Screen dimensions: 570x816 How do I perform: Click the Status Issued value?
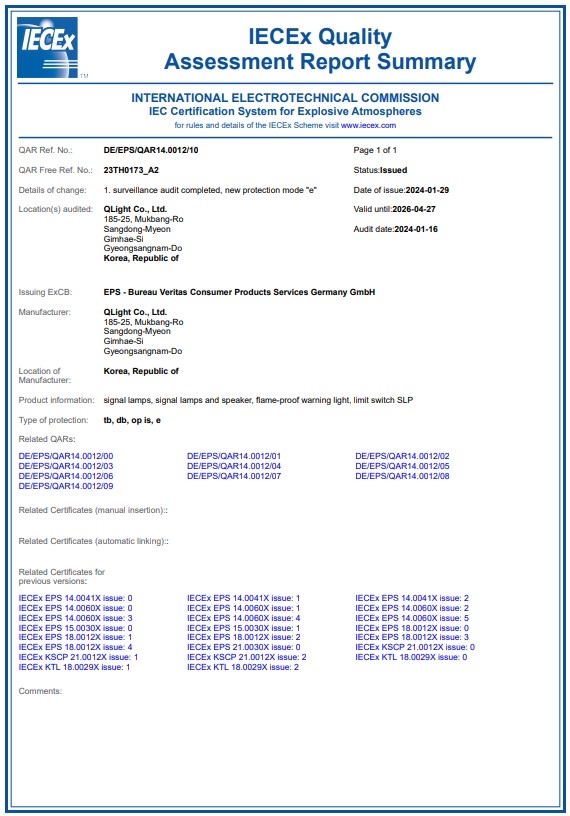(x=394, y=170)
